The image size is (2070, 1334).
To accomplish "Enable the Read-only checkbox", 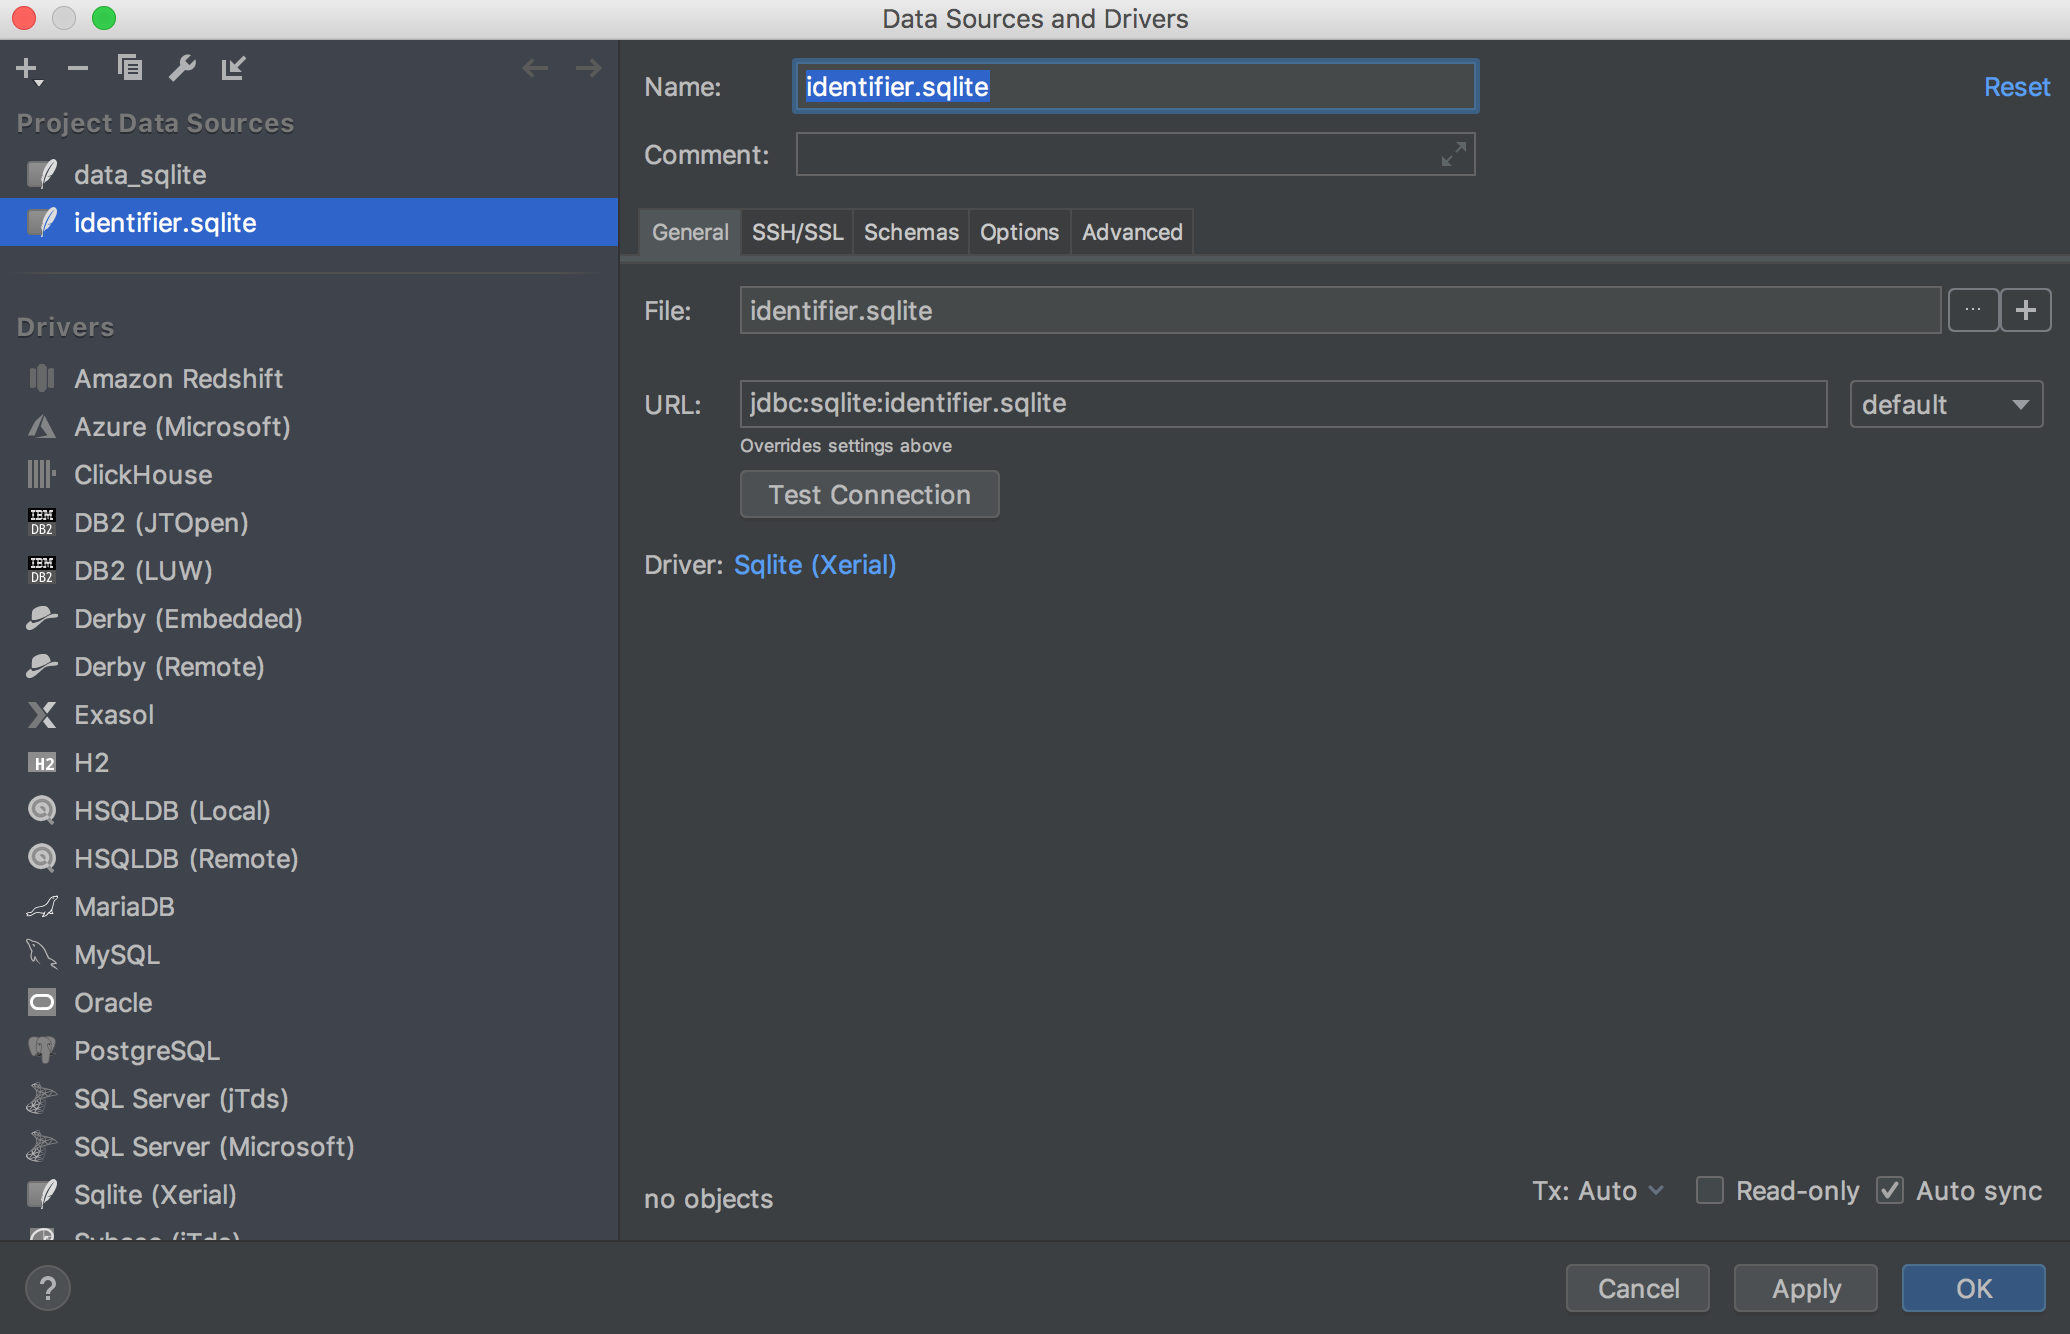I will click(x=1710, y=1190).
